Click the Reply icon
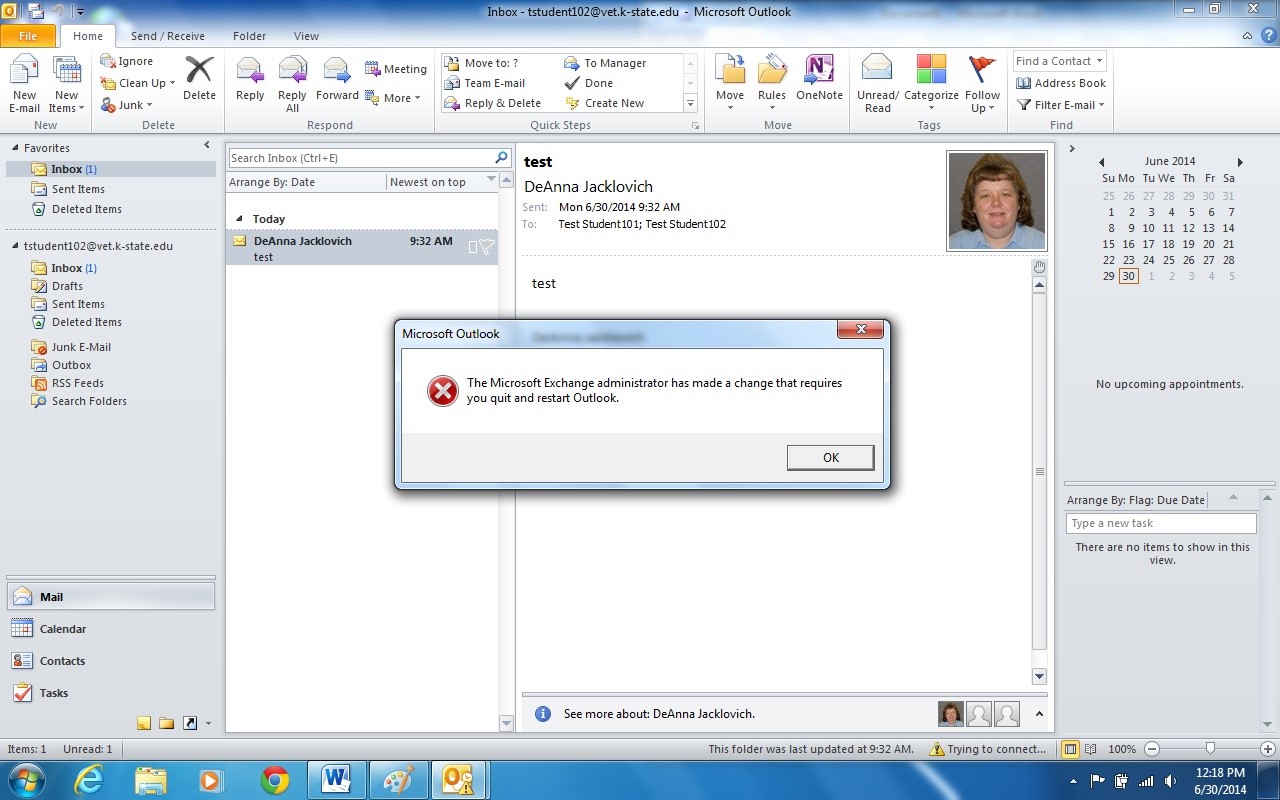 point(250,71)
